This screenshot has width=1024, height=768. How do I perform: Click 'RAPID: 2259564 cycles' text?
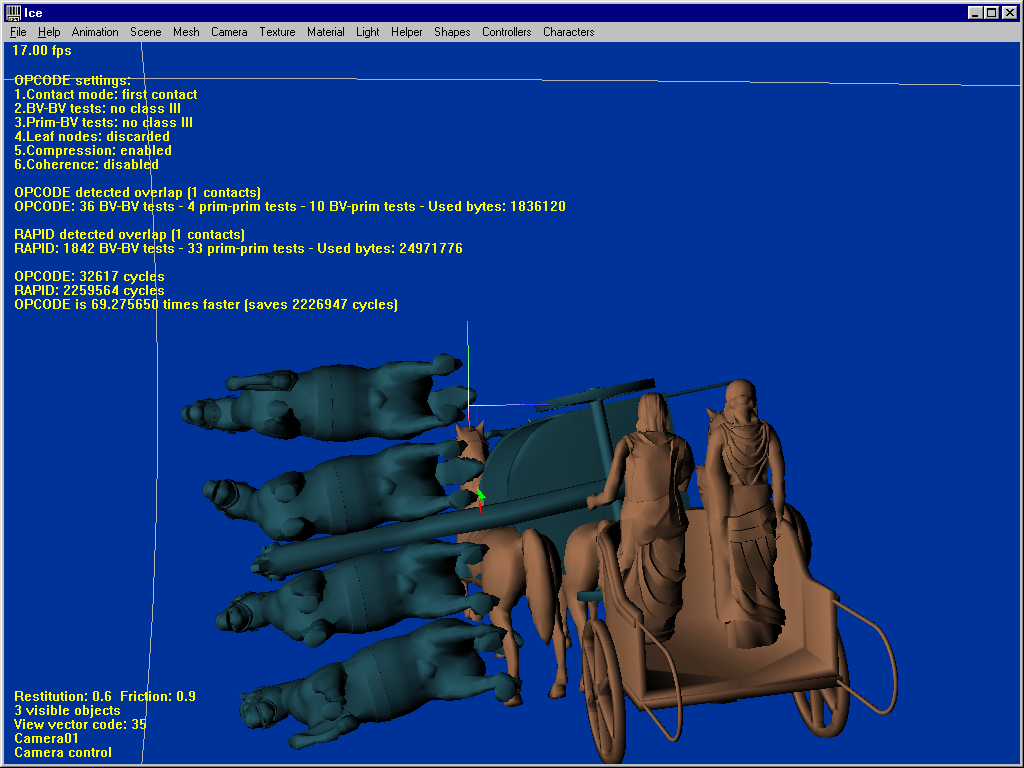point(89,291)
